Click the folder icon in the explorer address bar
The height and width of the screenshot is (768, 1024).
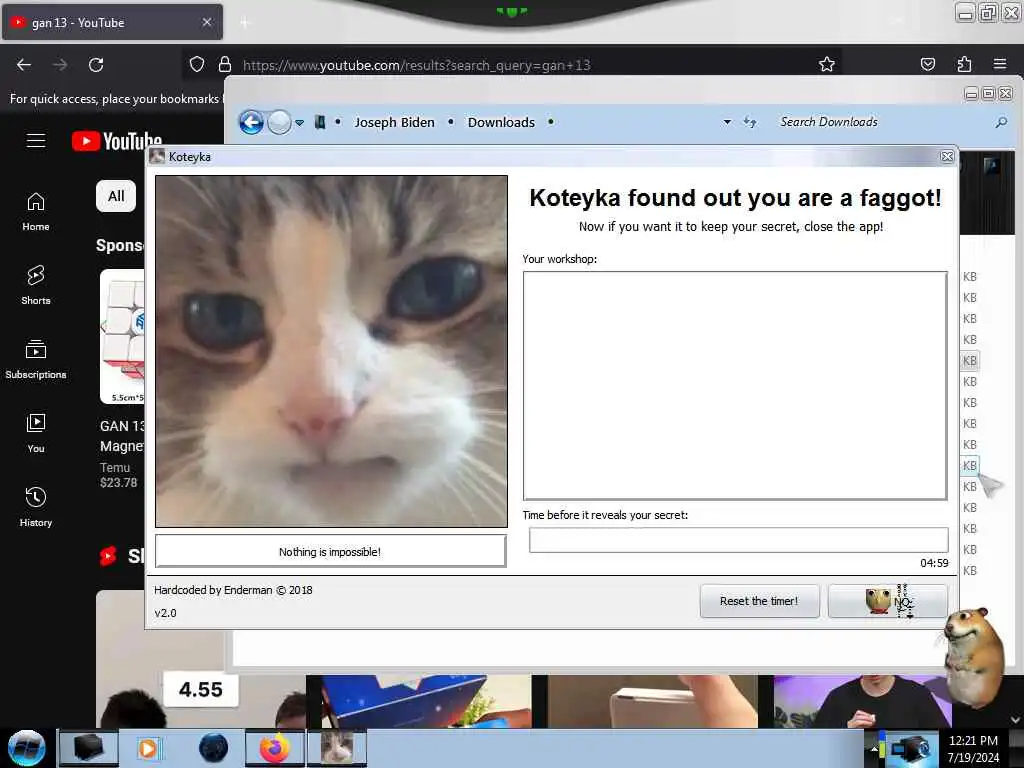pyautogui.click(x=320, y=122)
